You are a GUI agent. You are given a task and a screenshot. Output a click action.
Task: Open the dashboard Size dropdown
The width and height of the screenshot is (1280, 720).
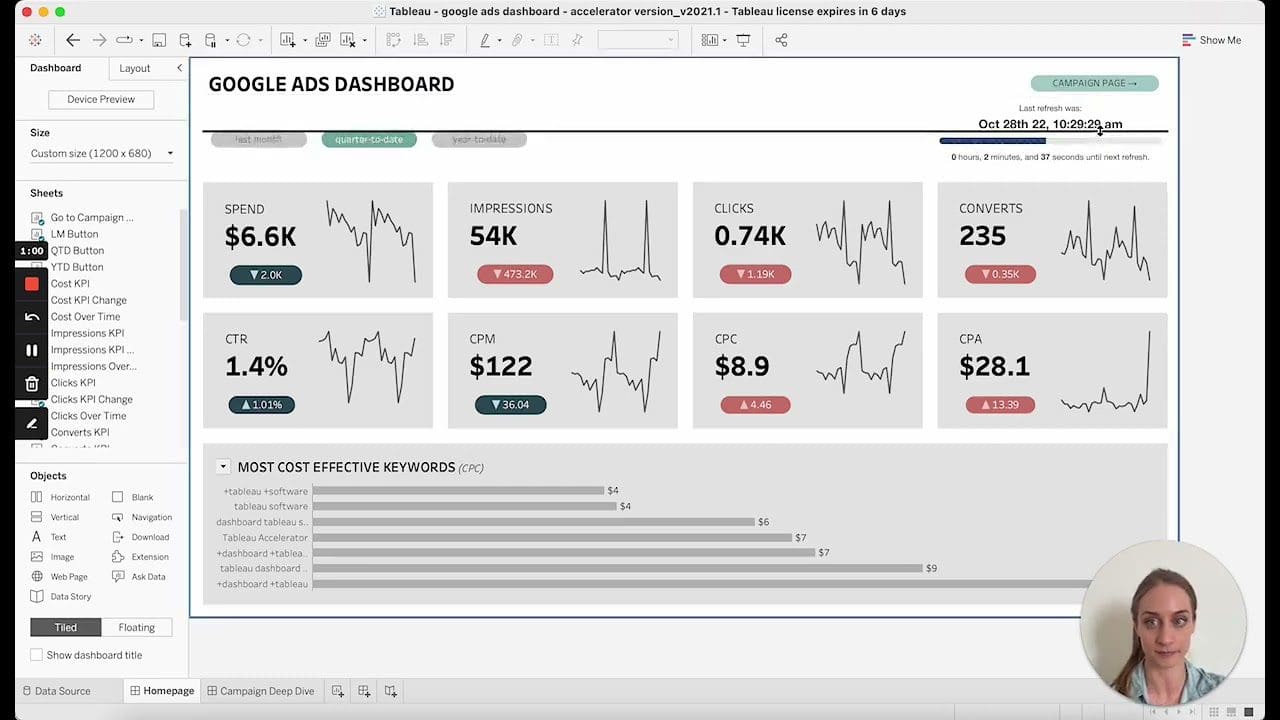[x=102, y=153]
